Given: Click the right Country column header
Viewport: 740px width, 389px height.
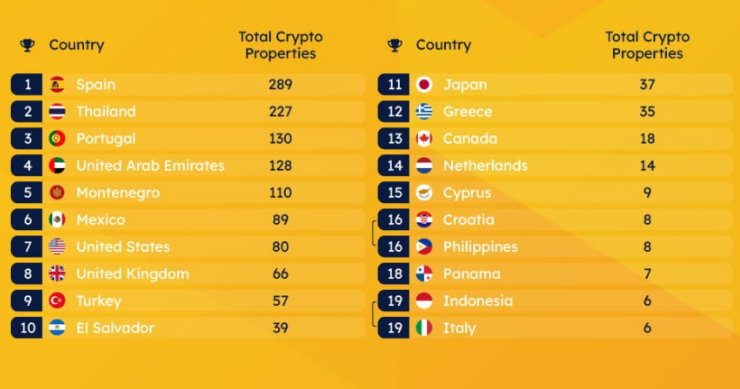Looking at the screenshot, I should 443,45.
